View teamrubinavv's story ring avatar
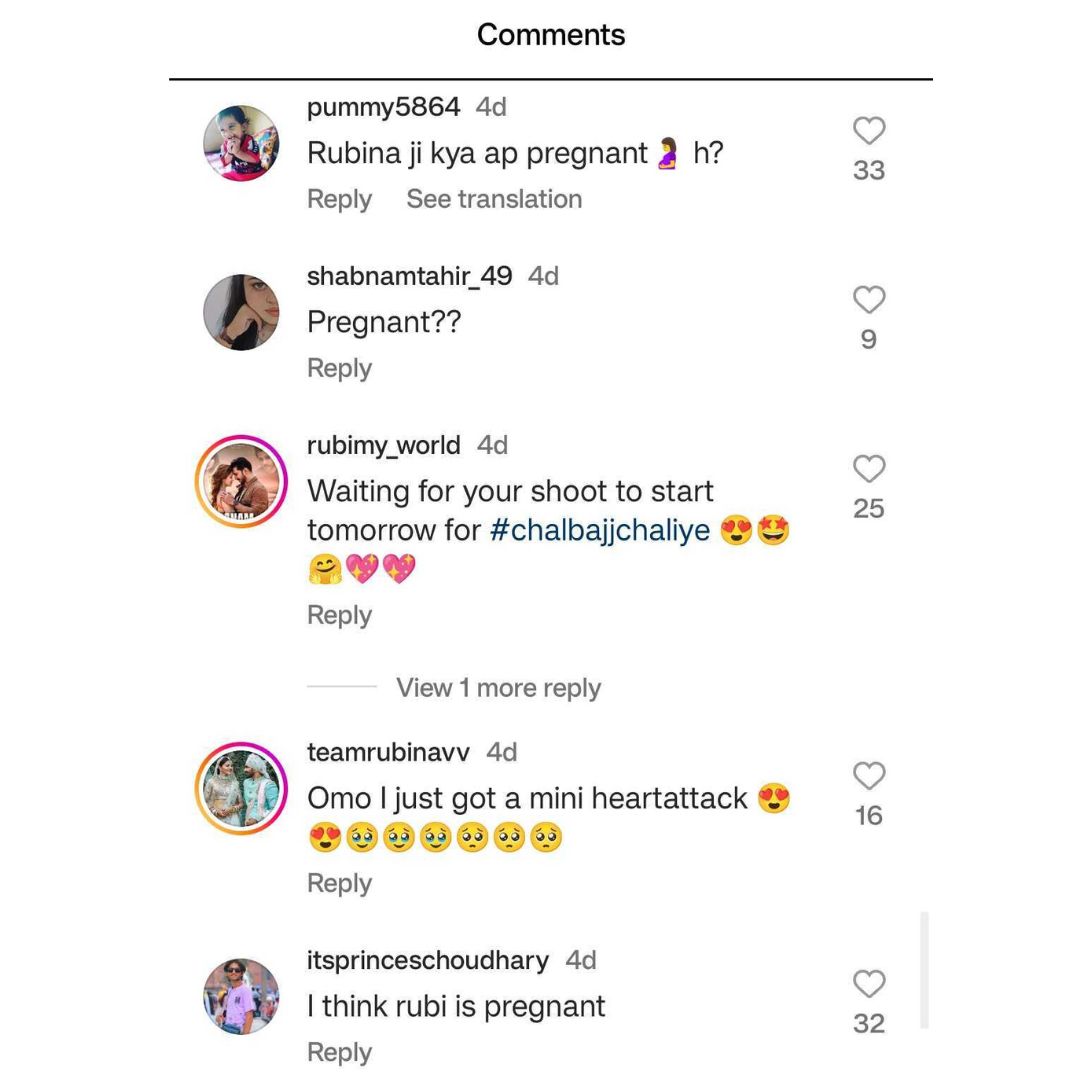 pyautogui.click(x=241, y=788)
